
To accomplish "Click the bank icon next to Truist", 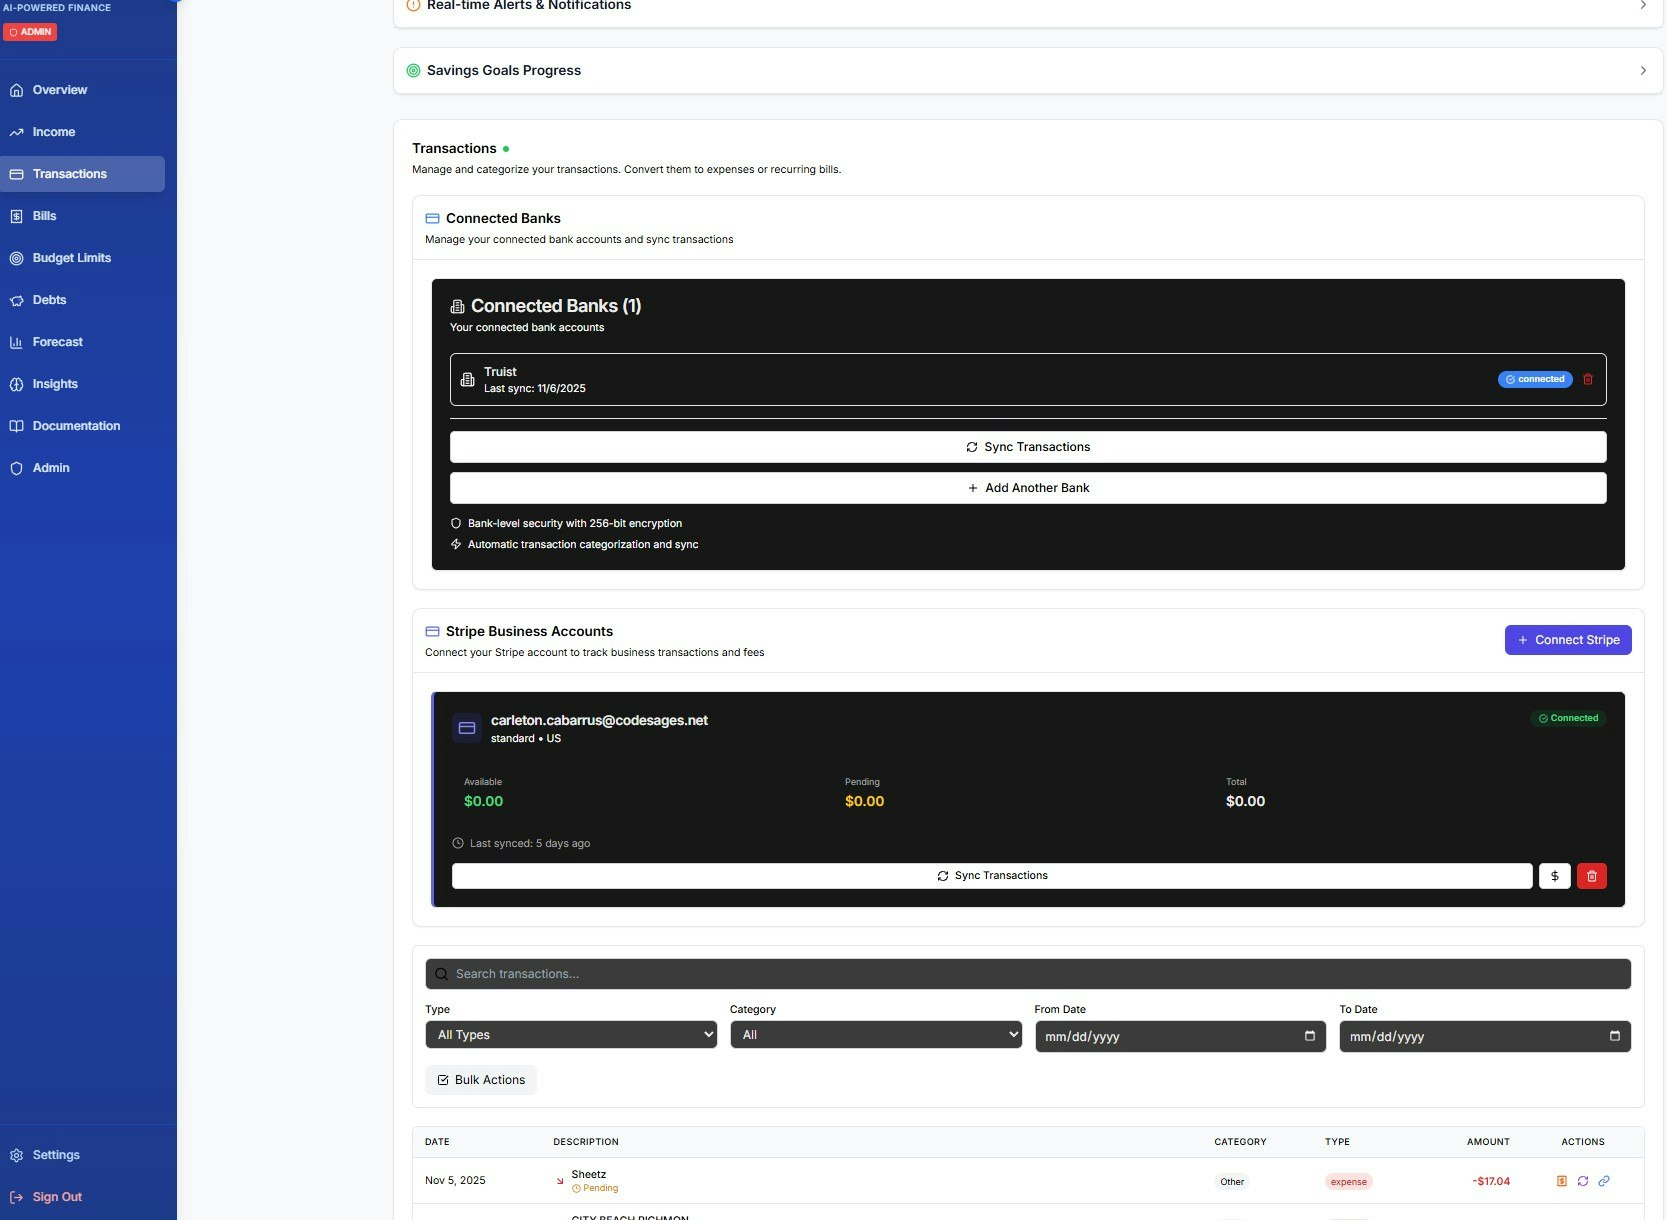I will click(x=467, y=380).
